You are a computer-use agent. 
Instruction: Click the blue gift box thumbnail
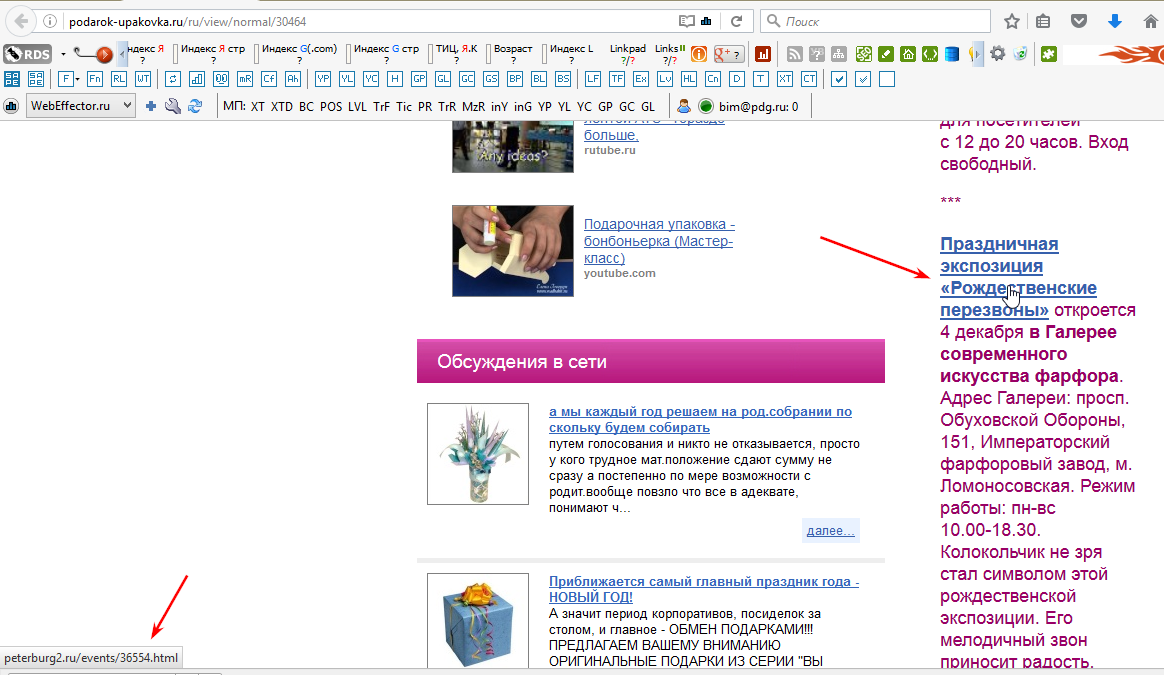478,620
